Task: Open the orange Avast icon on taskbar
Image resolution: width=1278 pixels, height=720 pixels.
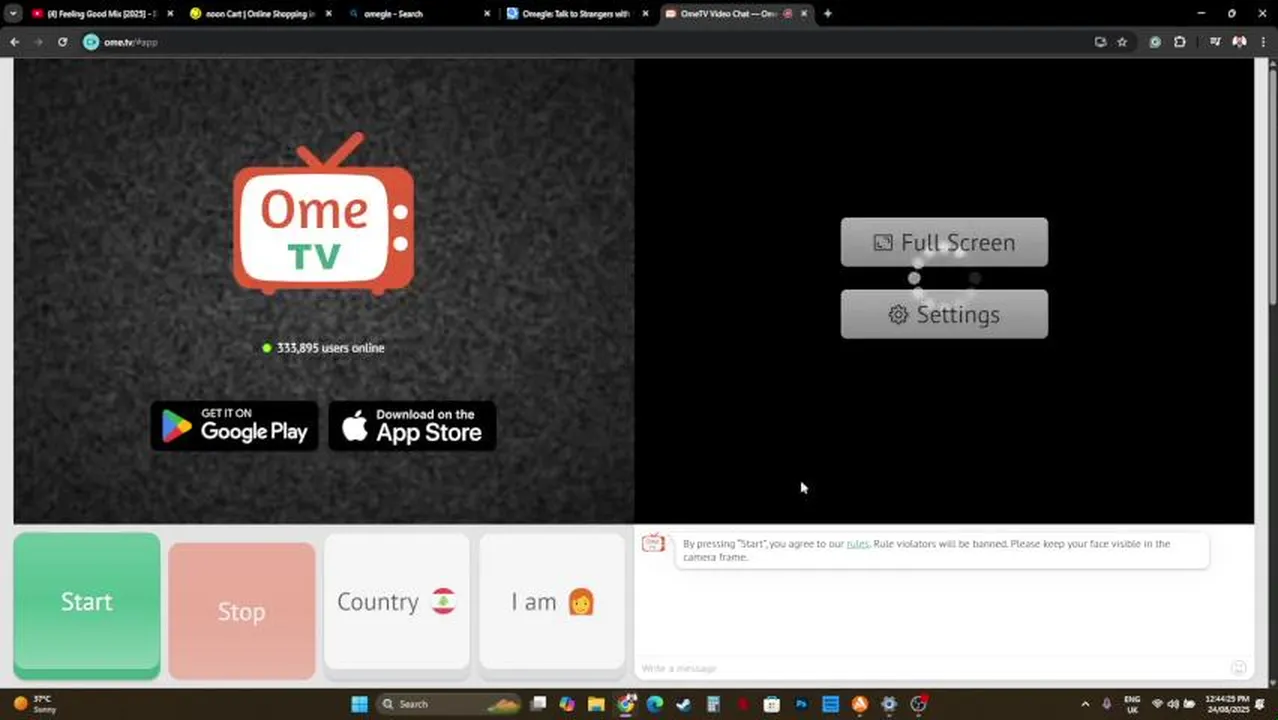Action: 859,704
